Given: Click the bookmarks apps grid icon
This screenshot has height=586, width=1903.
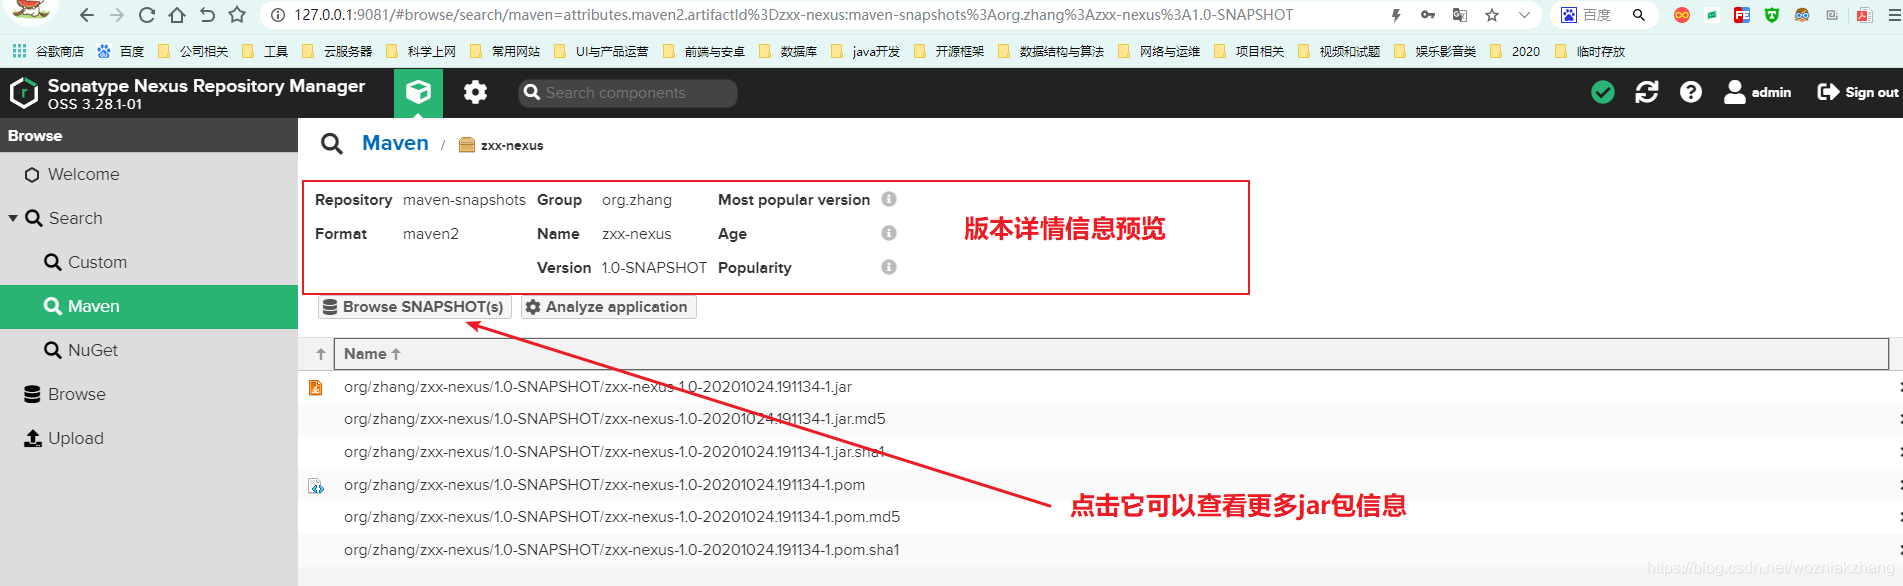Looking at the screenshot, I should (19, 51).
